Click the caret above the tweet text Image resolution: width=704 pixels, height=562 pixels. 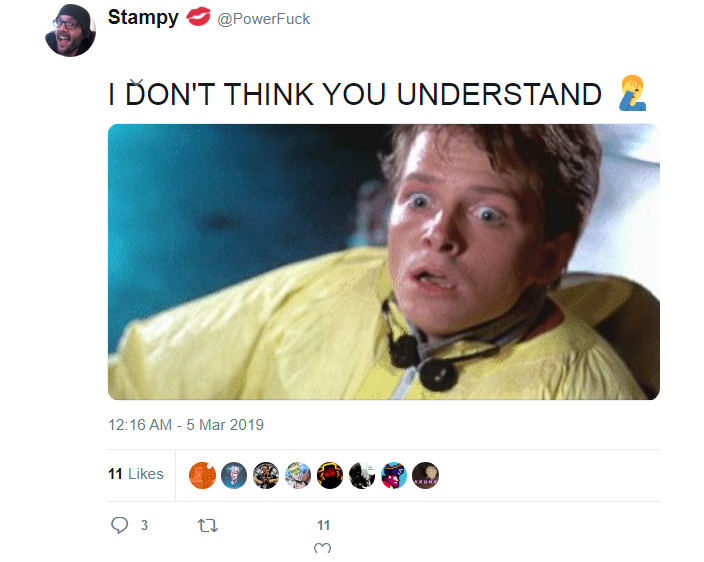pyautogui.click(x=136, y=83)
